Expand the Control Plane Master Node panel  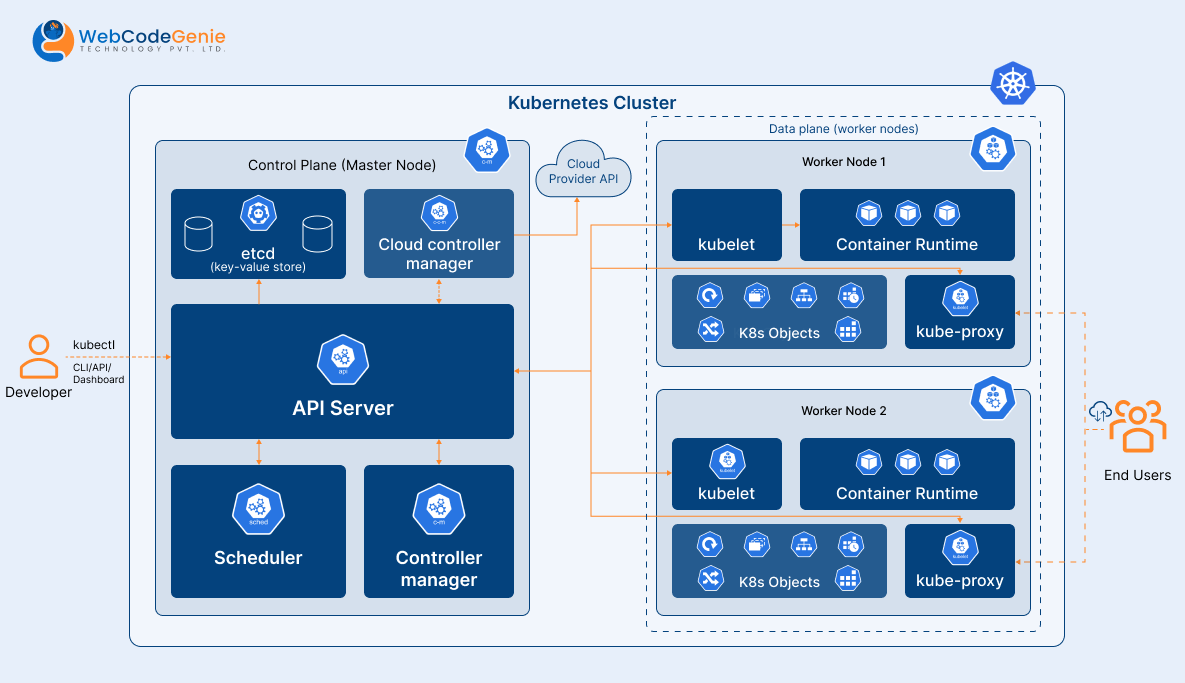point(343,165)
